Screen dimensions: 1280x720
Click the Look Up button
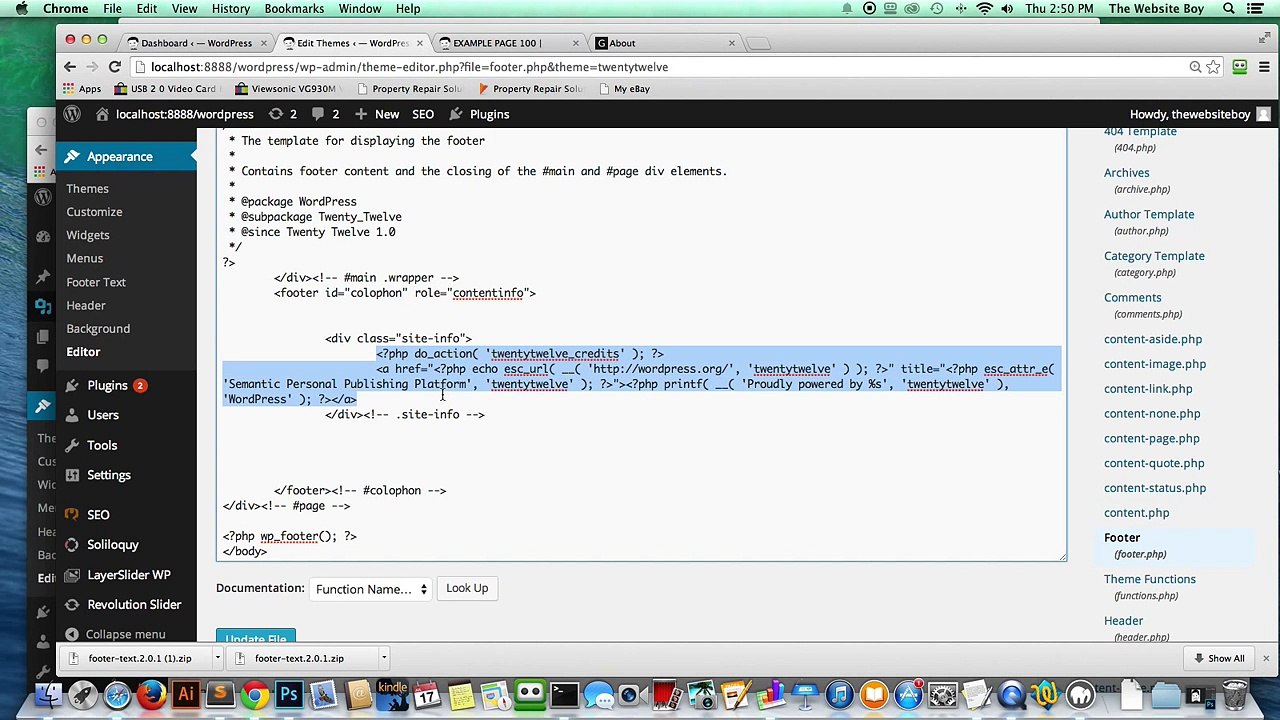(467, 588)
